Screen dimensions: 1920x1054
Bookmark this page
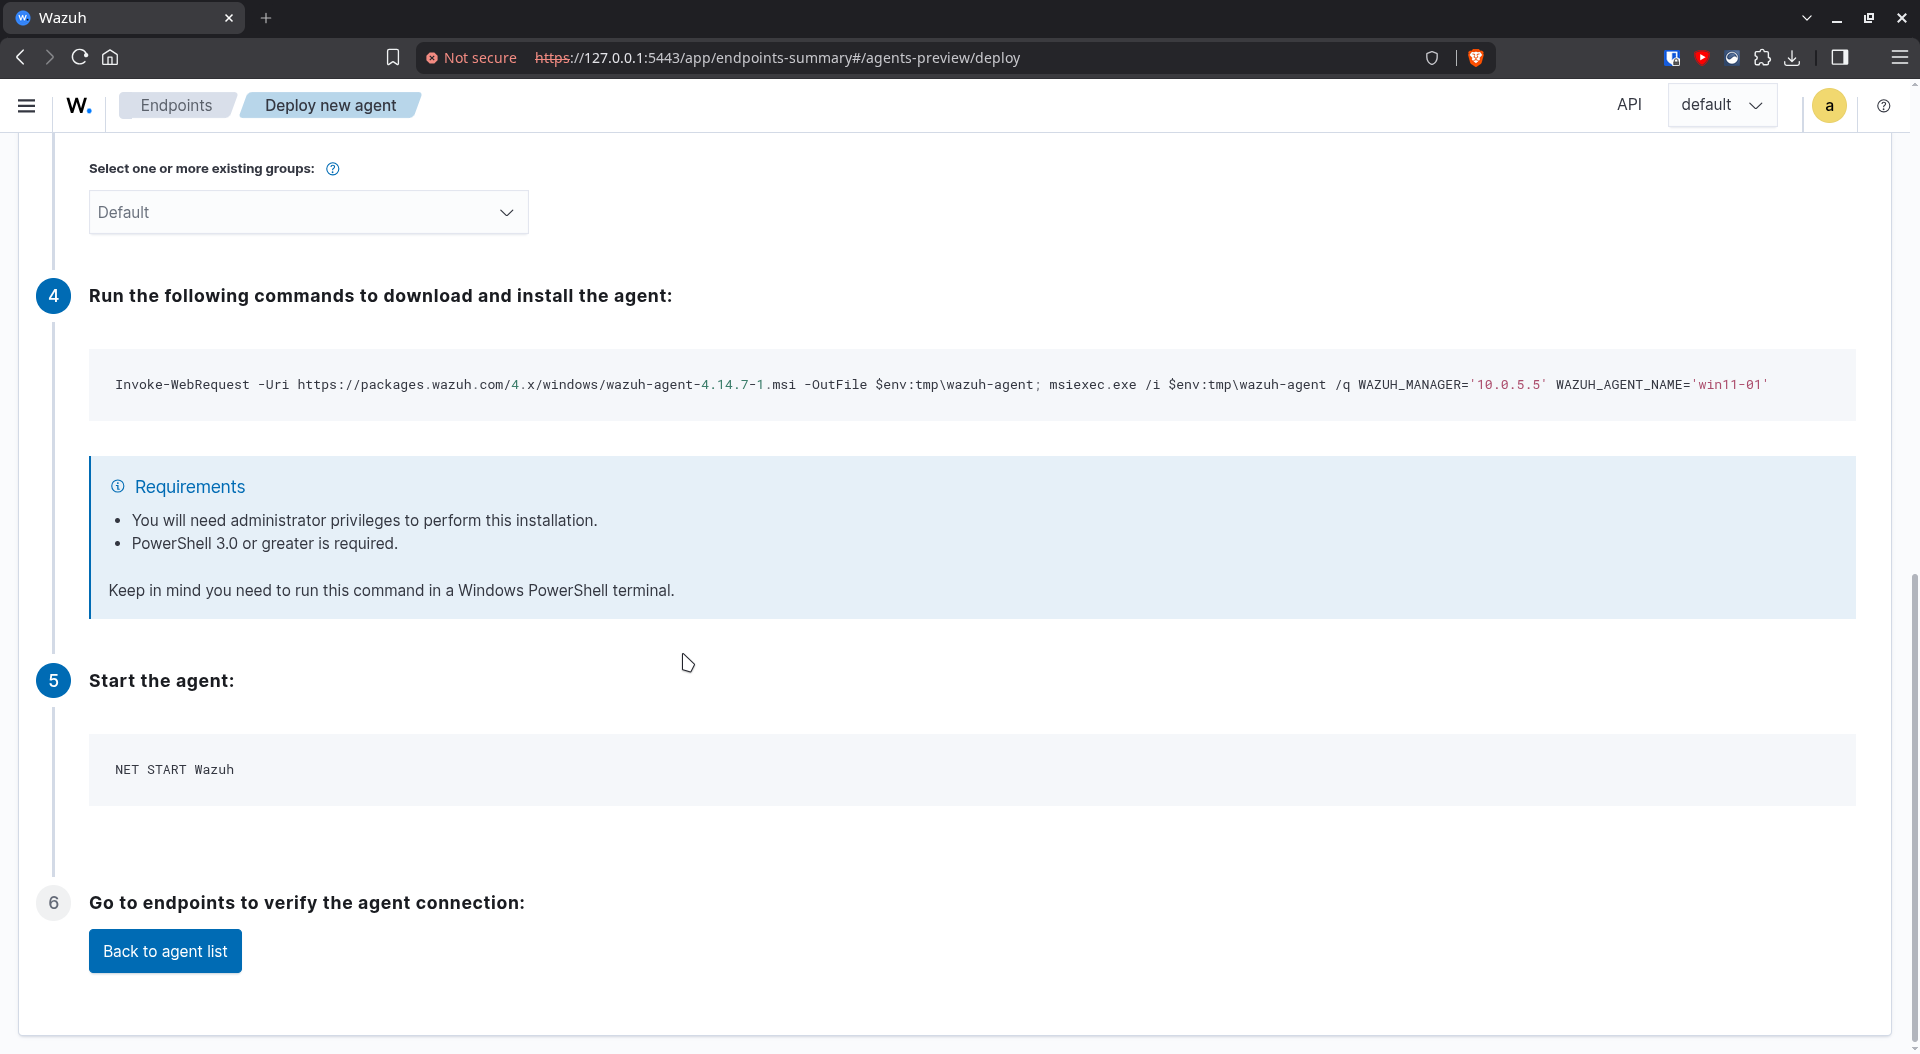point(393,58)
